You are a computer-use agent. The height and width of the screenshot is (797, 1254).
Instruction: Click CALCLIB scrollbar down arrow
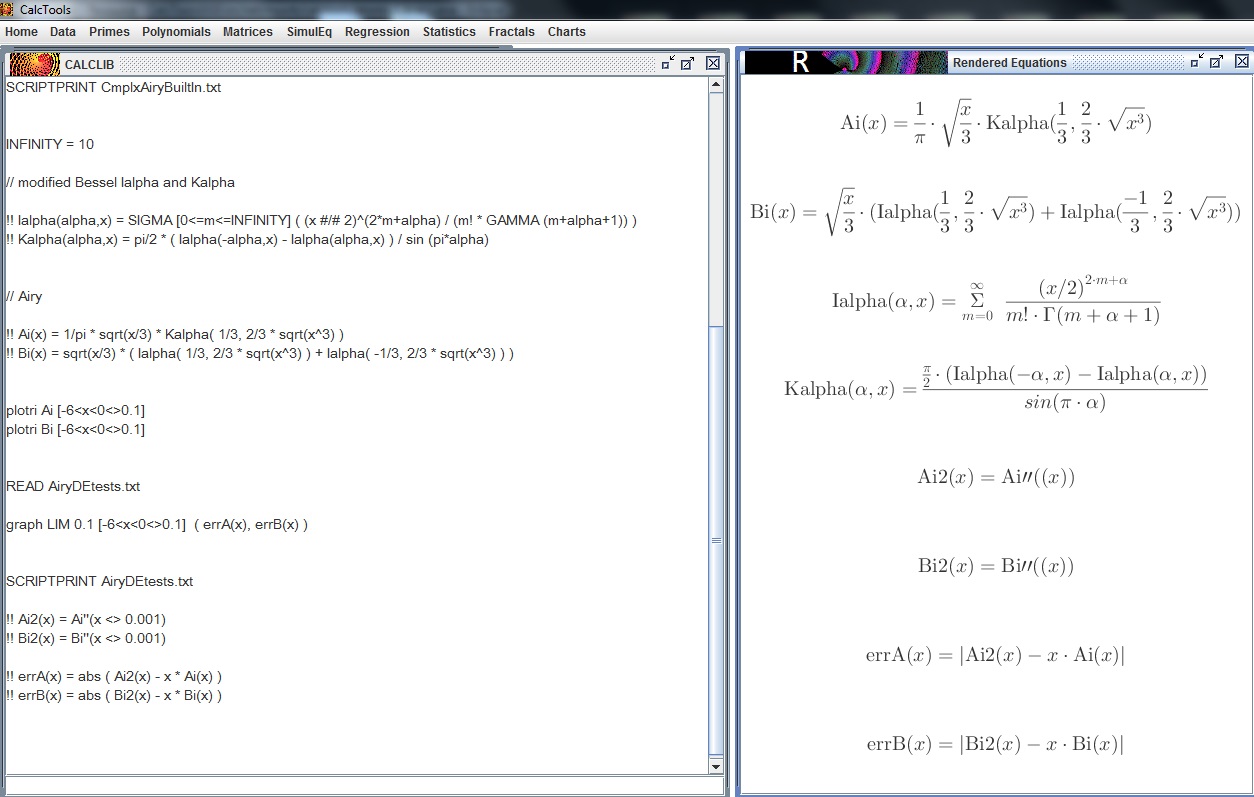715,766
